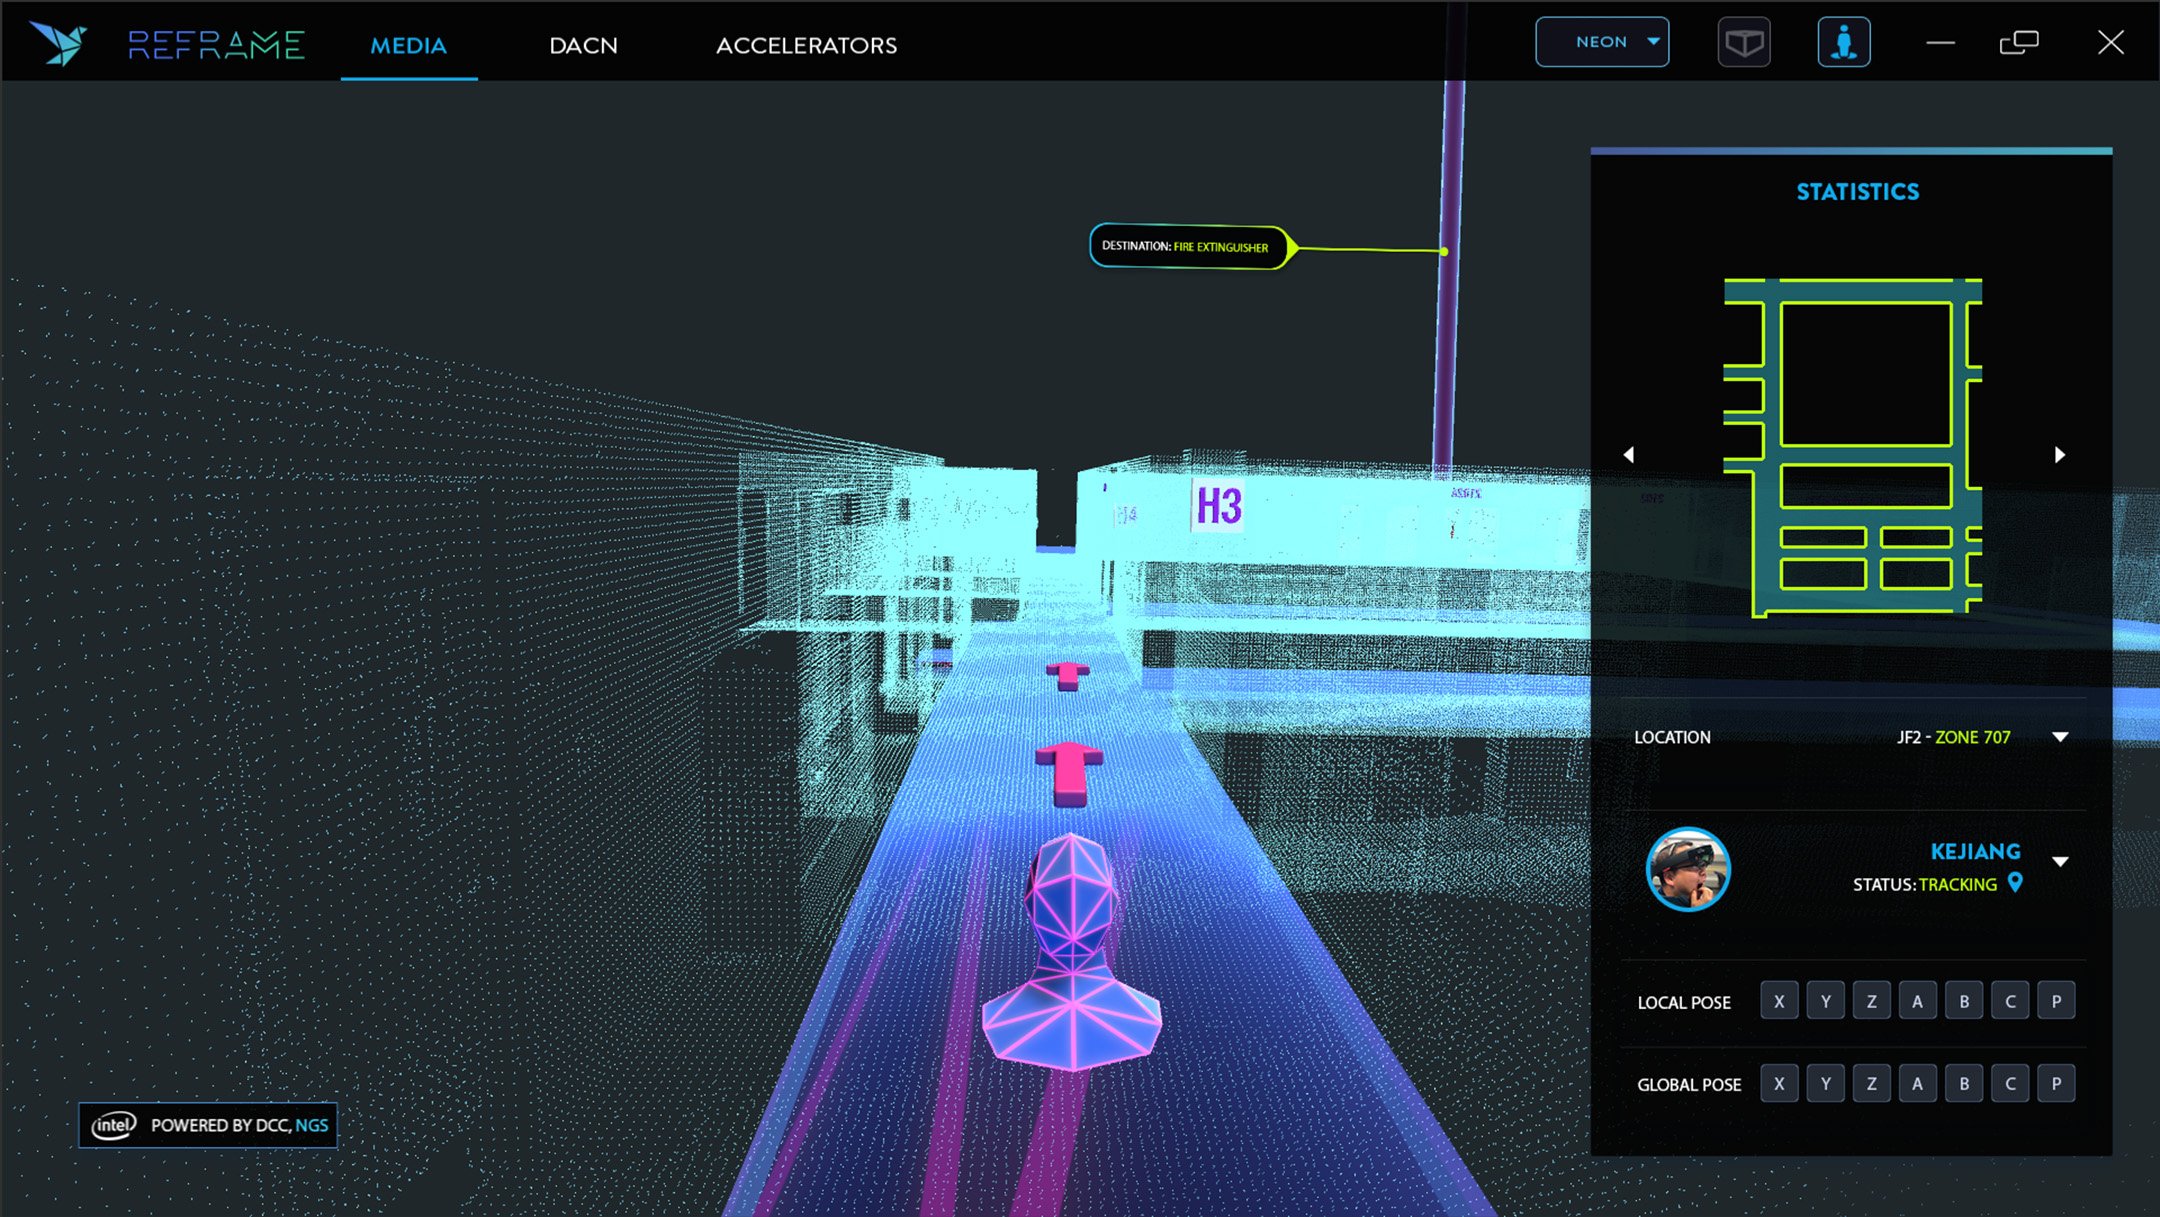Click the Destination Fire Extinguisher label
The image size is (2160, 1217).
click(x=1187, y=246)
